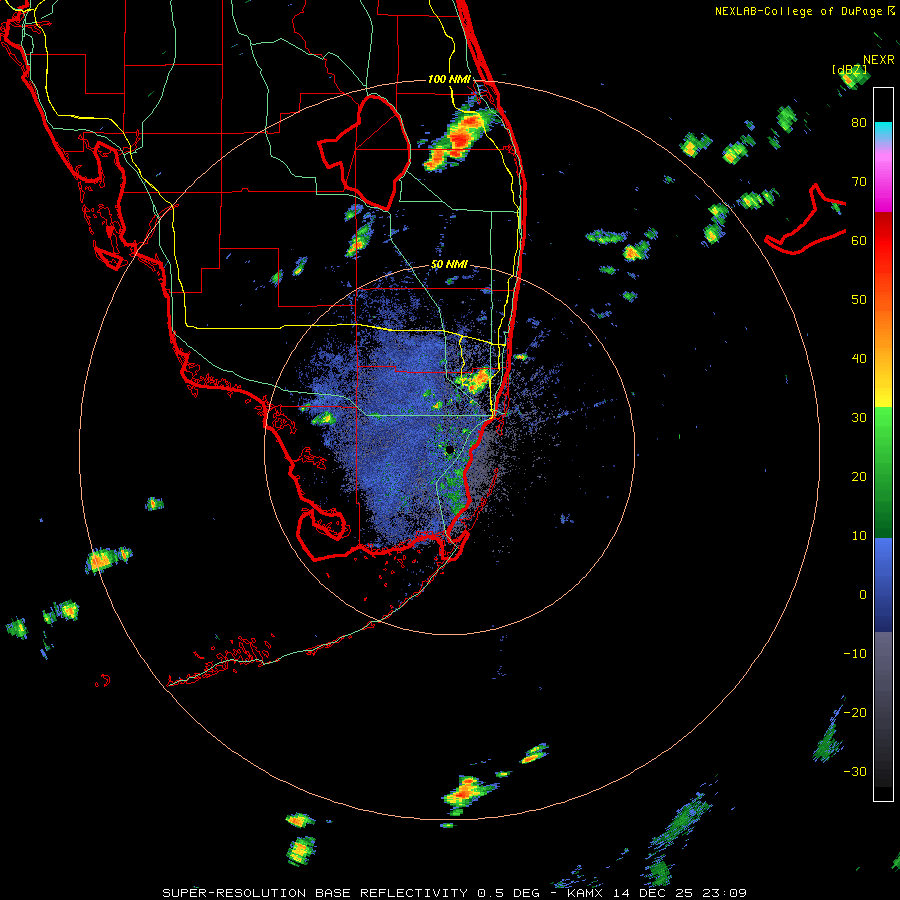
Task: Click the 10 value on the dBZ scale
Action: tap(859, 536)
